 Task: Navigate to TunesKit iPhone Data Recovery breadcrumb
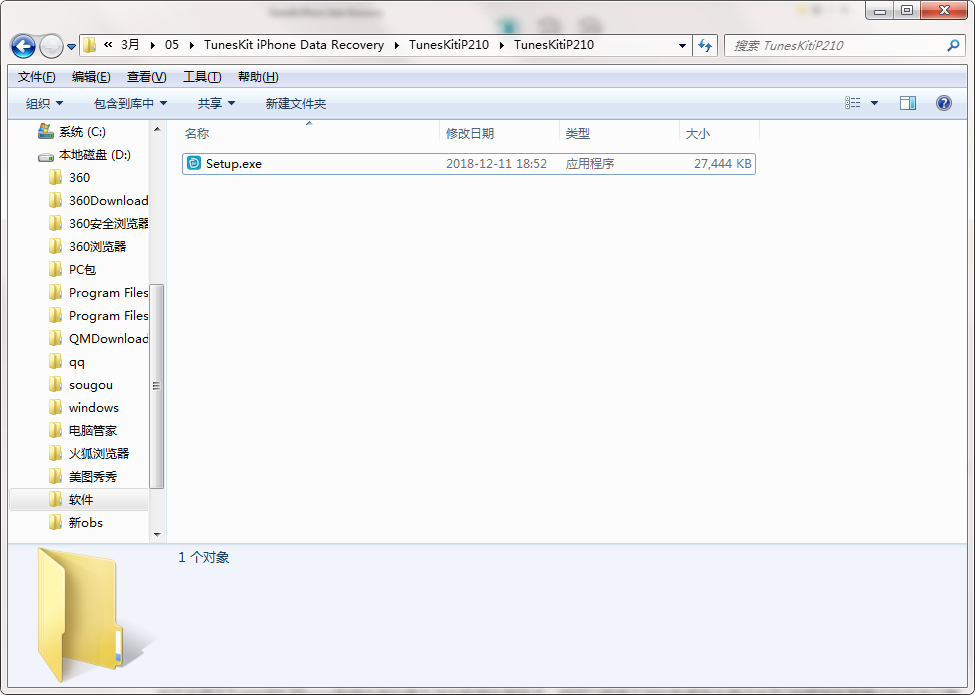[293, 45]
